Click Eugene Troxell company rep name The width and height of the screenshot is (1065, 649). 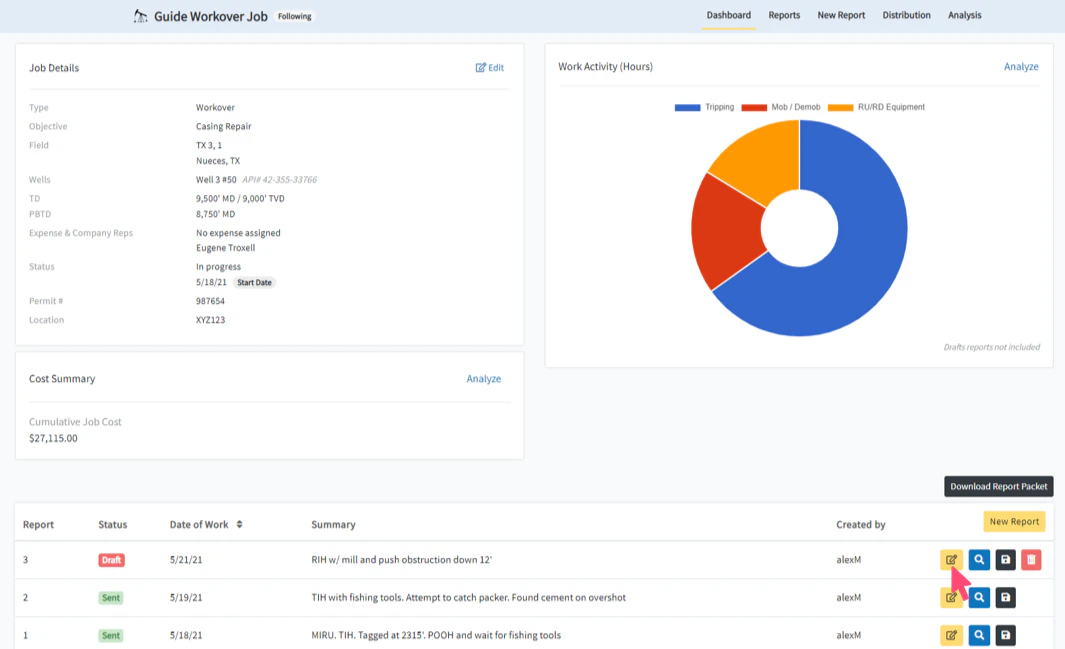(x=225, y=248)
